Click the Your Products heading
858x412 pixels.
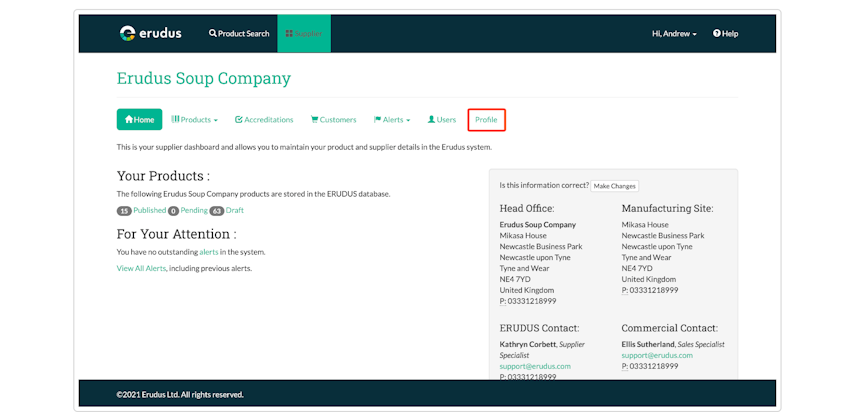pos(163,176)
